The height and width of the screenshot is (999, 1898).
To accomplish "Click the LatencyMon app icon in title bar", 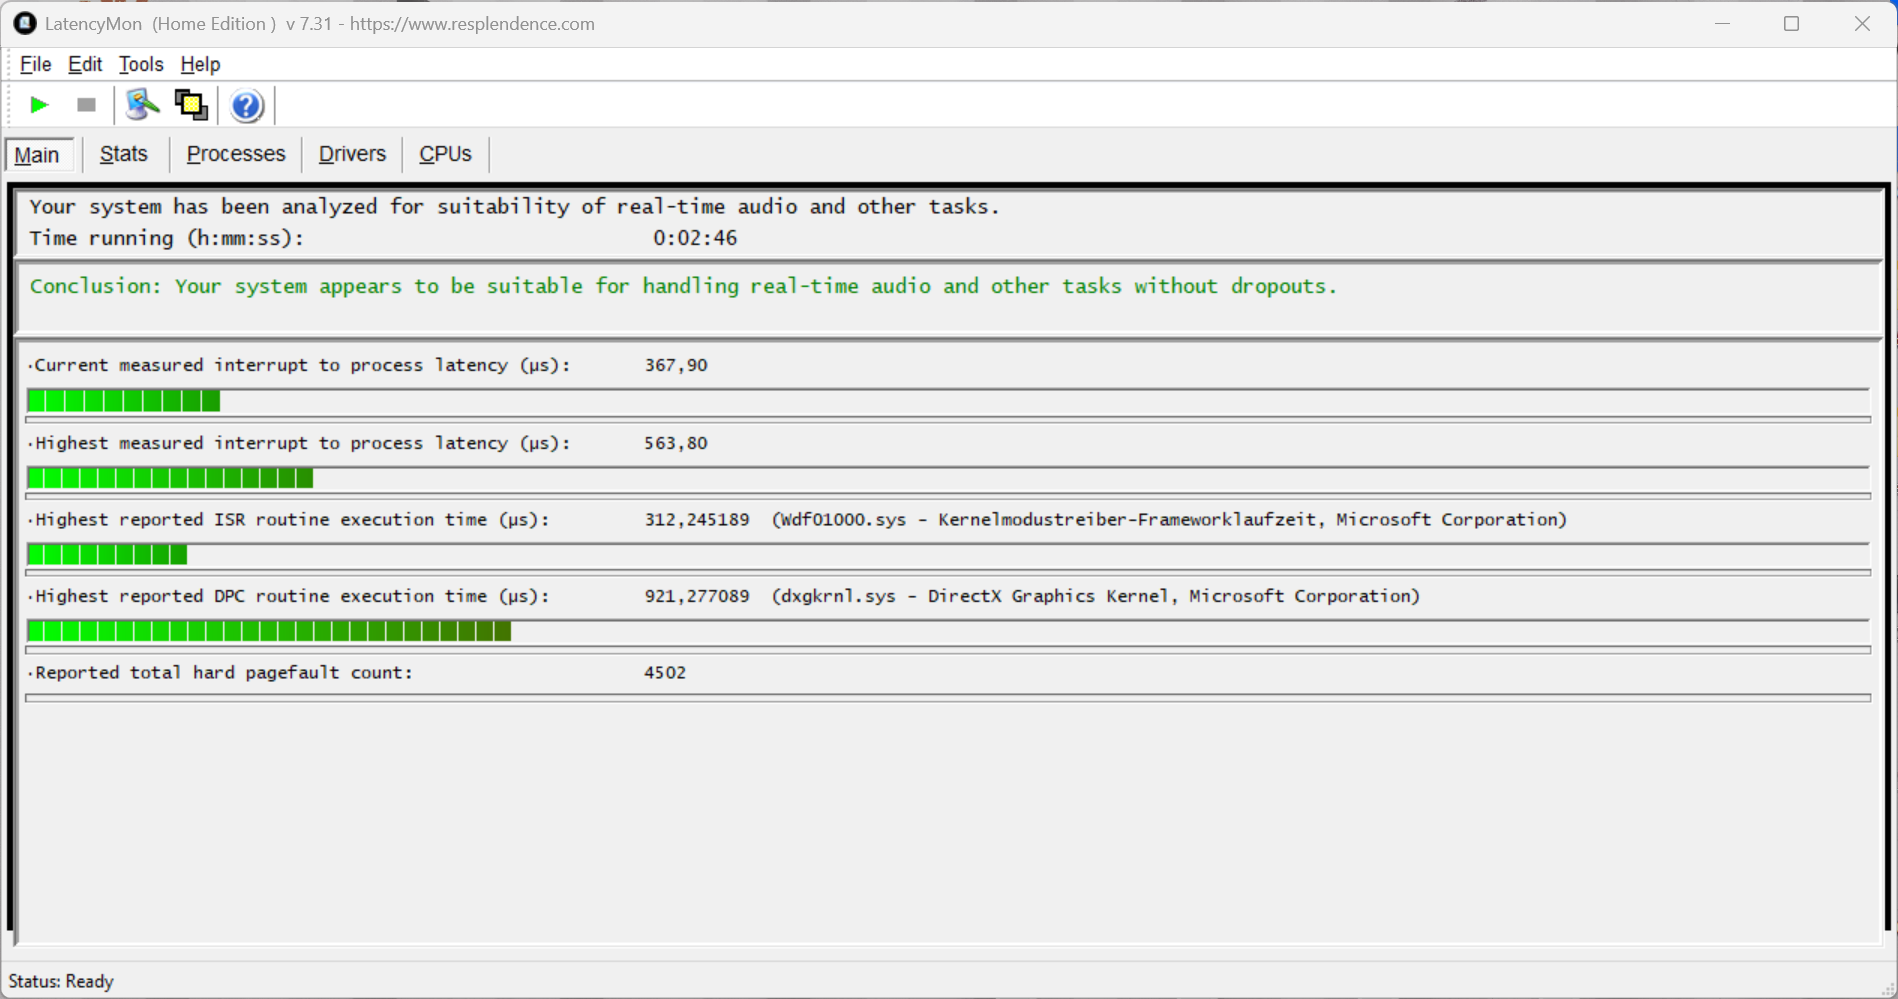I will click(x=24, y=23).
